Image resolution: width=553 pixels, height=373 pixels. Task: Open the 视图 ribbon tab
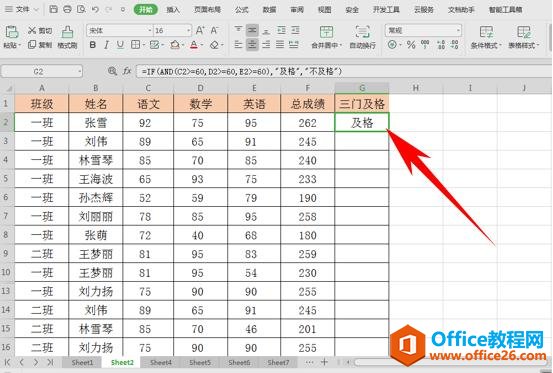324,10
